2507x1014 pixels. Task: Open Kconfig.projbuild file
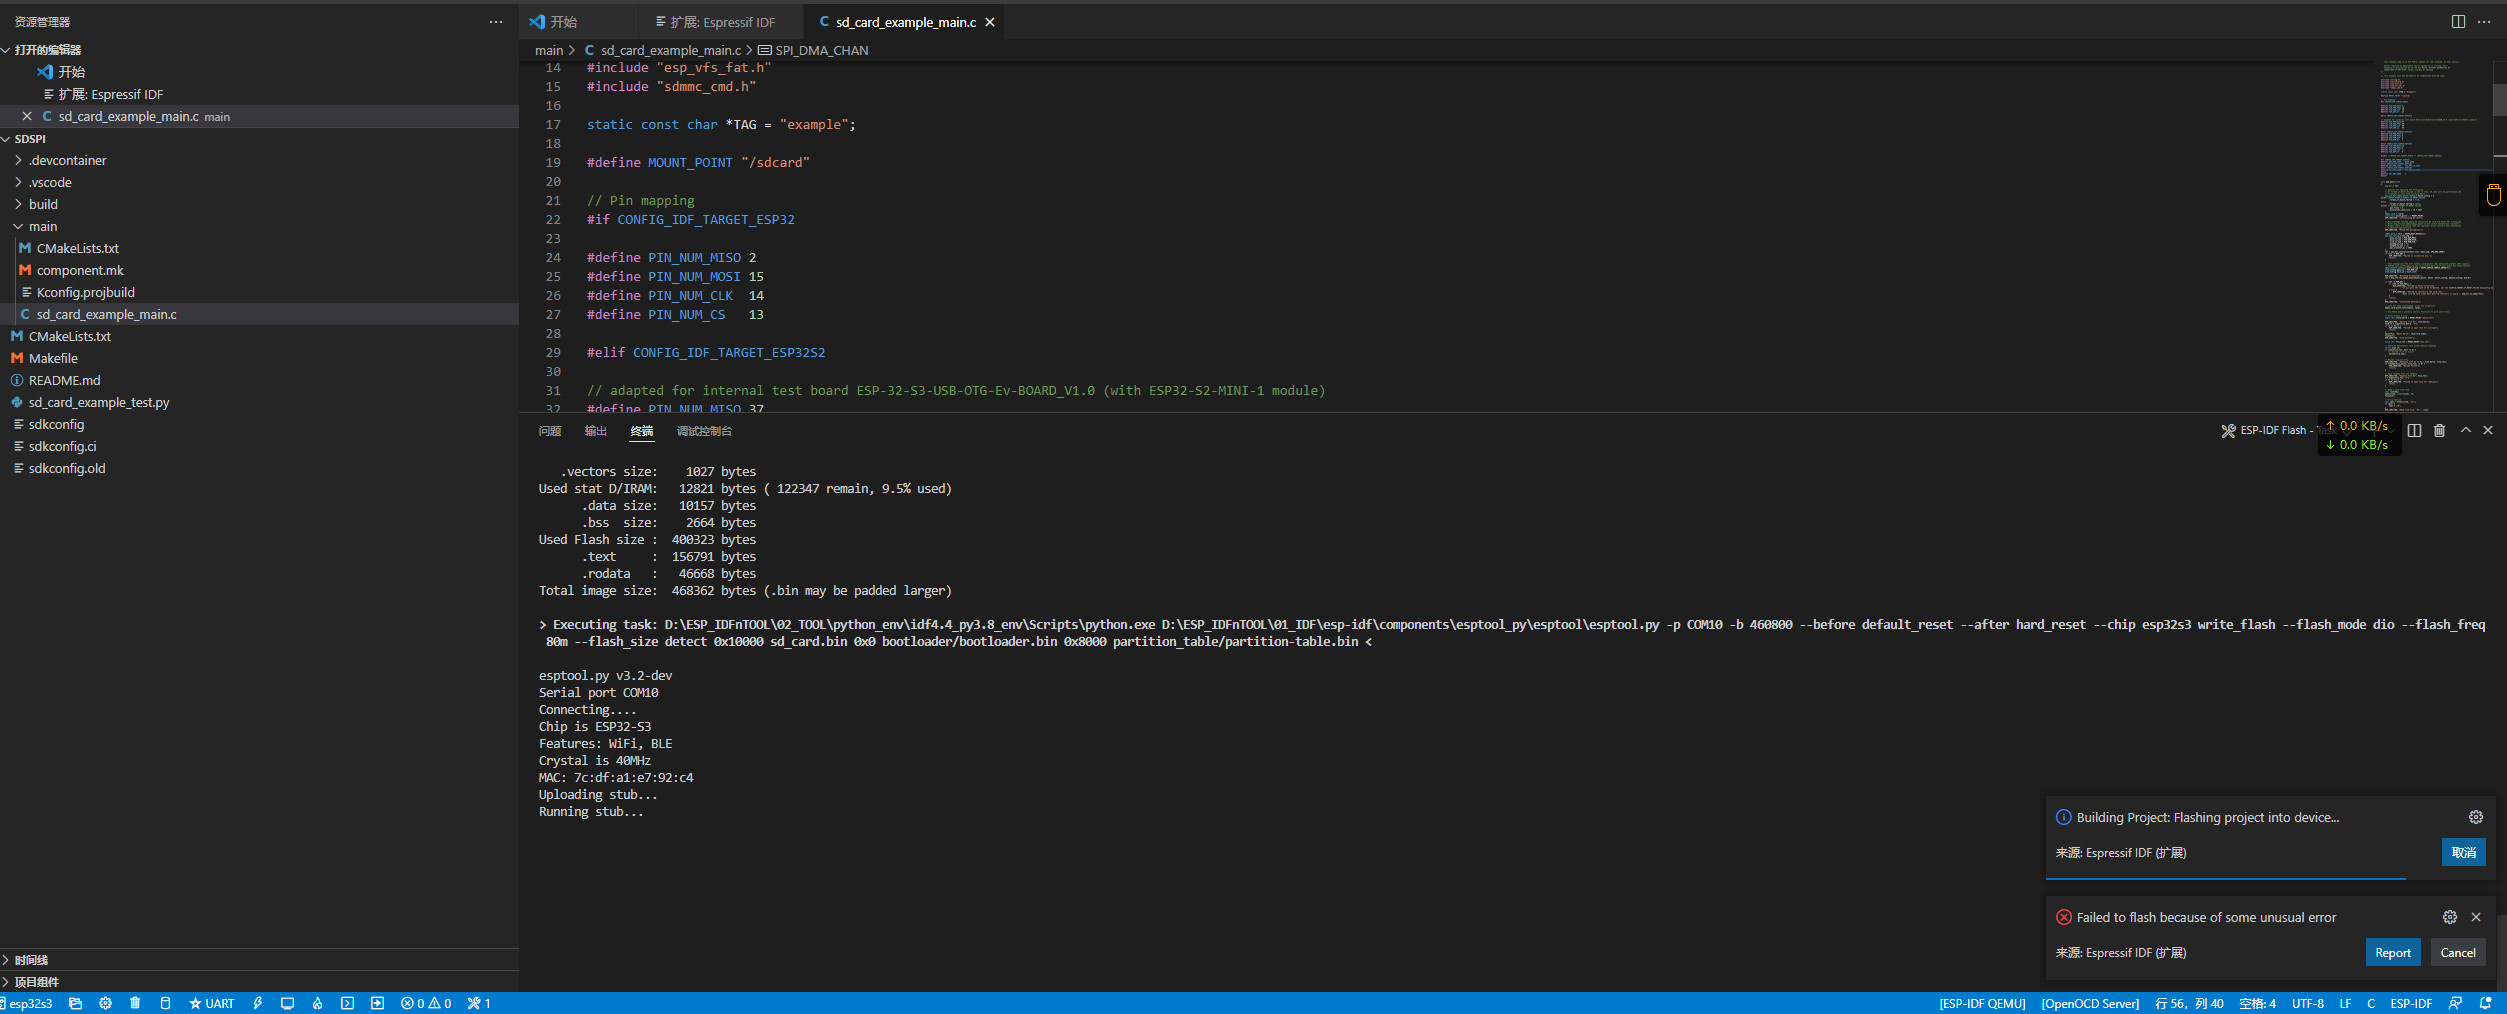click(x=260, y=292)
